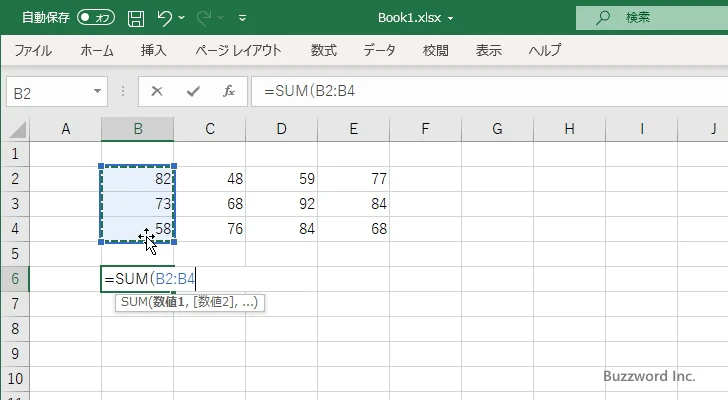Open the ページ レイアウト tab

[x=238, y=50]
